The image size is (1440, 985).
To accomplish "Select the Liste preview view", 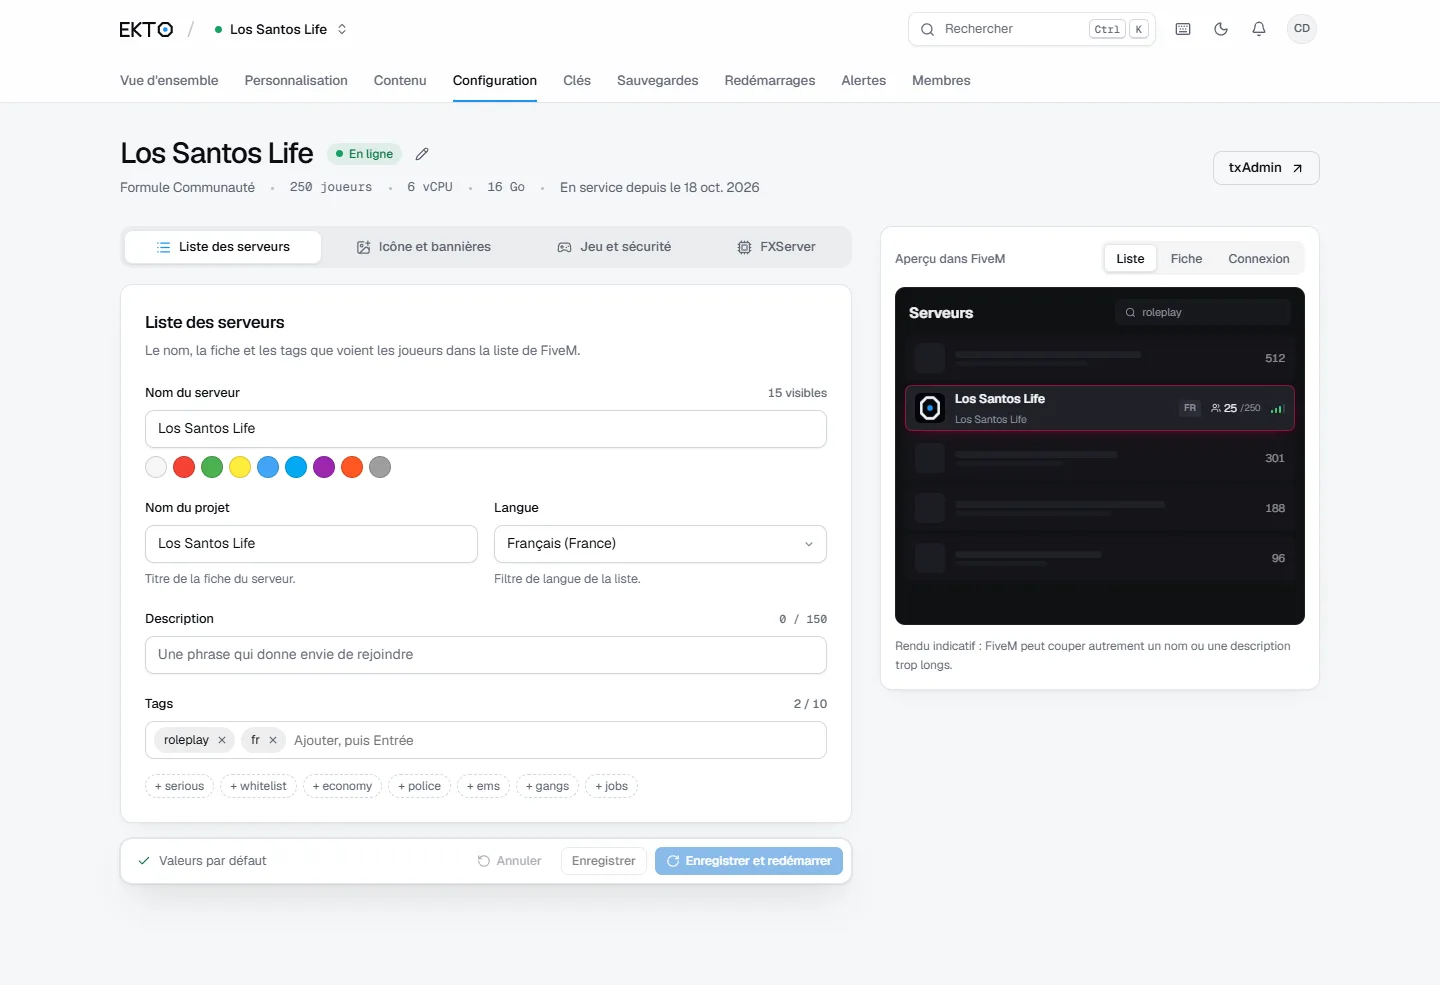I will [1130, 259].
